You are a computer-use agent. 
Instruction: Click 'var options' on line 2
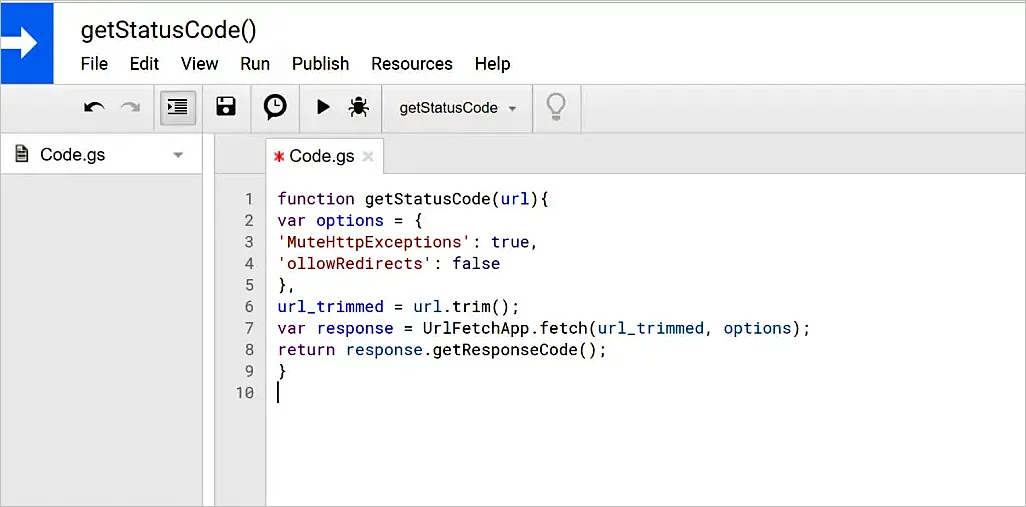pos(330,220)
